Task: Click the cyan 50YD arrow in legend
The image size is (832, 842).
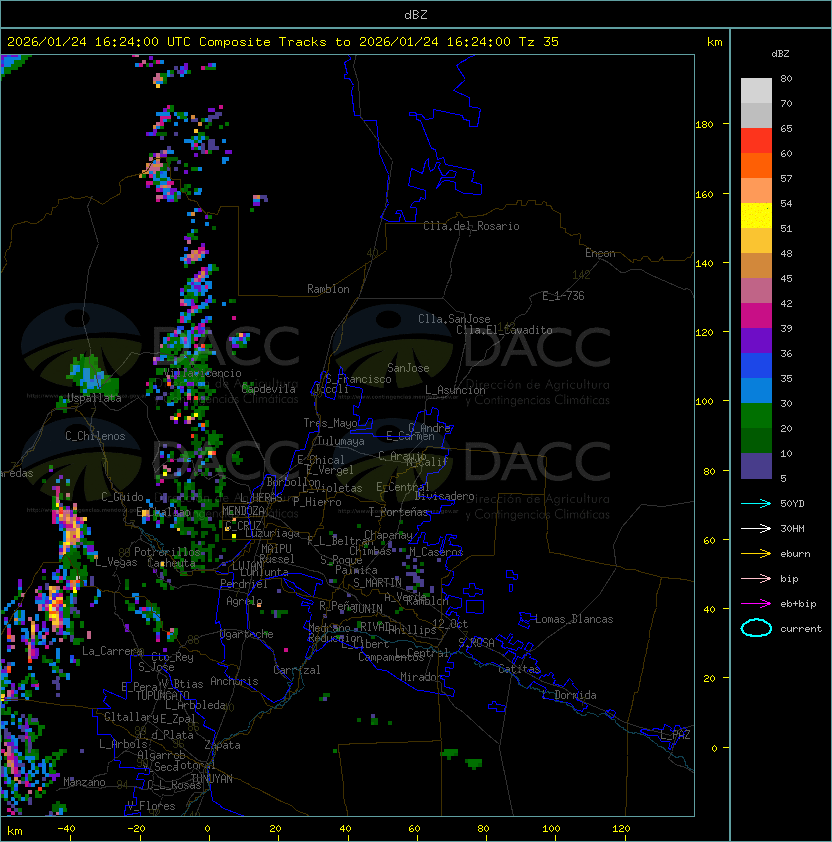Action: pyautogui.click(x=756, y=503)
